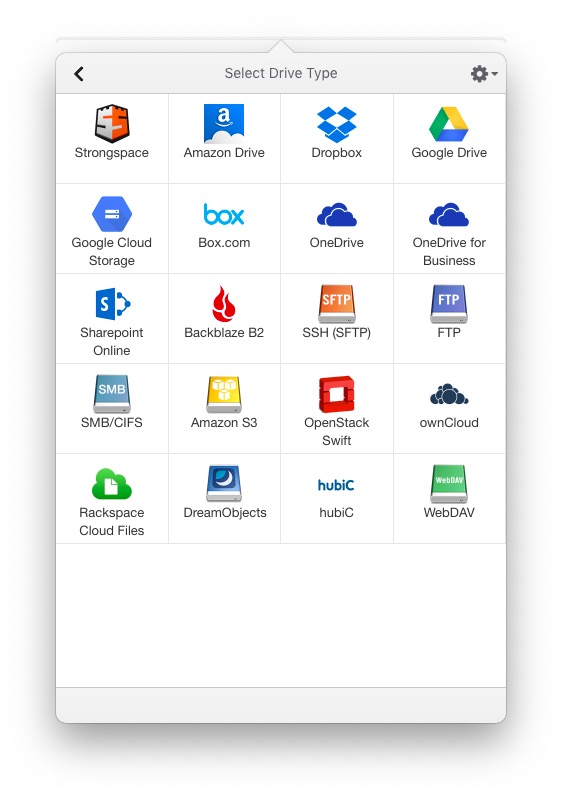562x797 pixels.
Task: Select the Google Drive icon
Action: (x=449, y=124)
